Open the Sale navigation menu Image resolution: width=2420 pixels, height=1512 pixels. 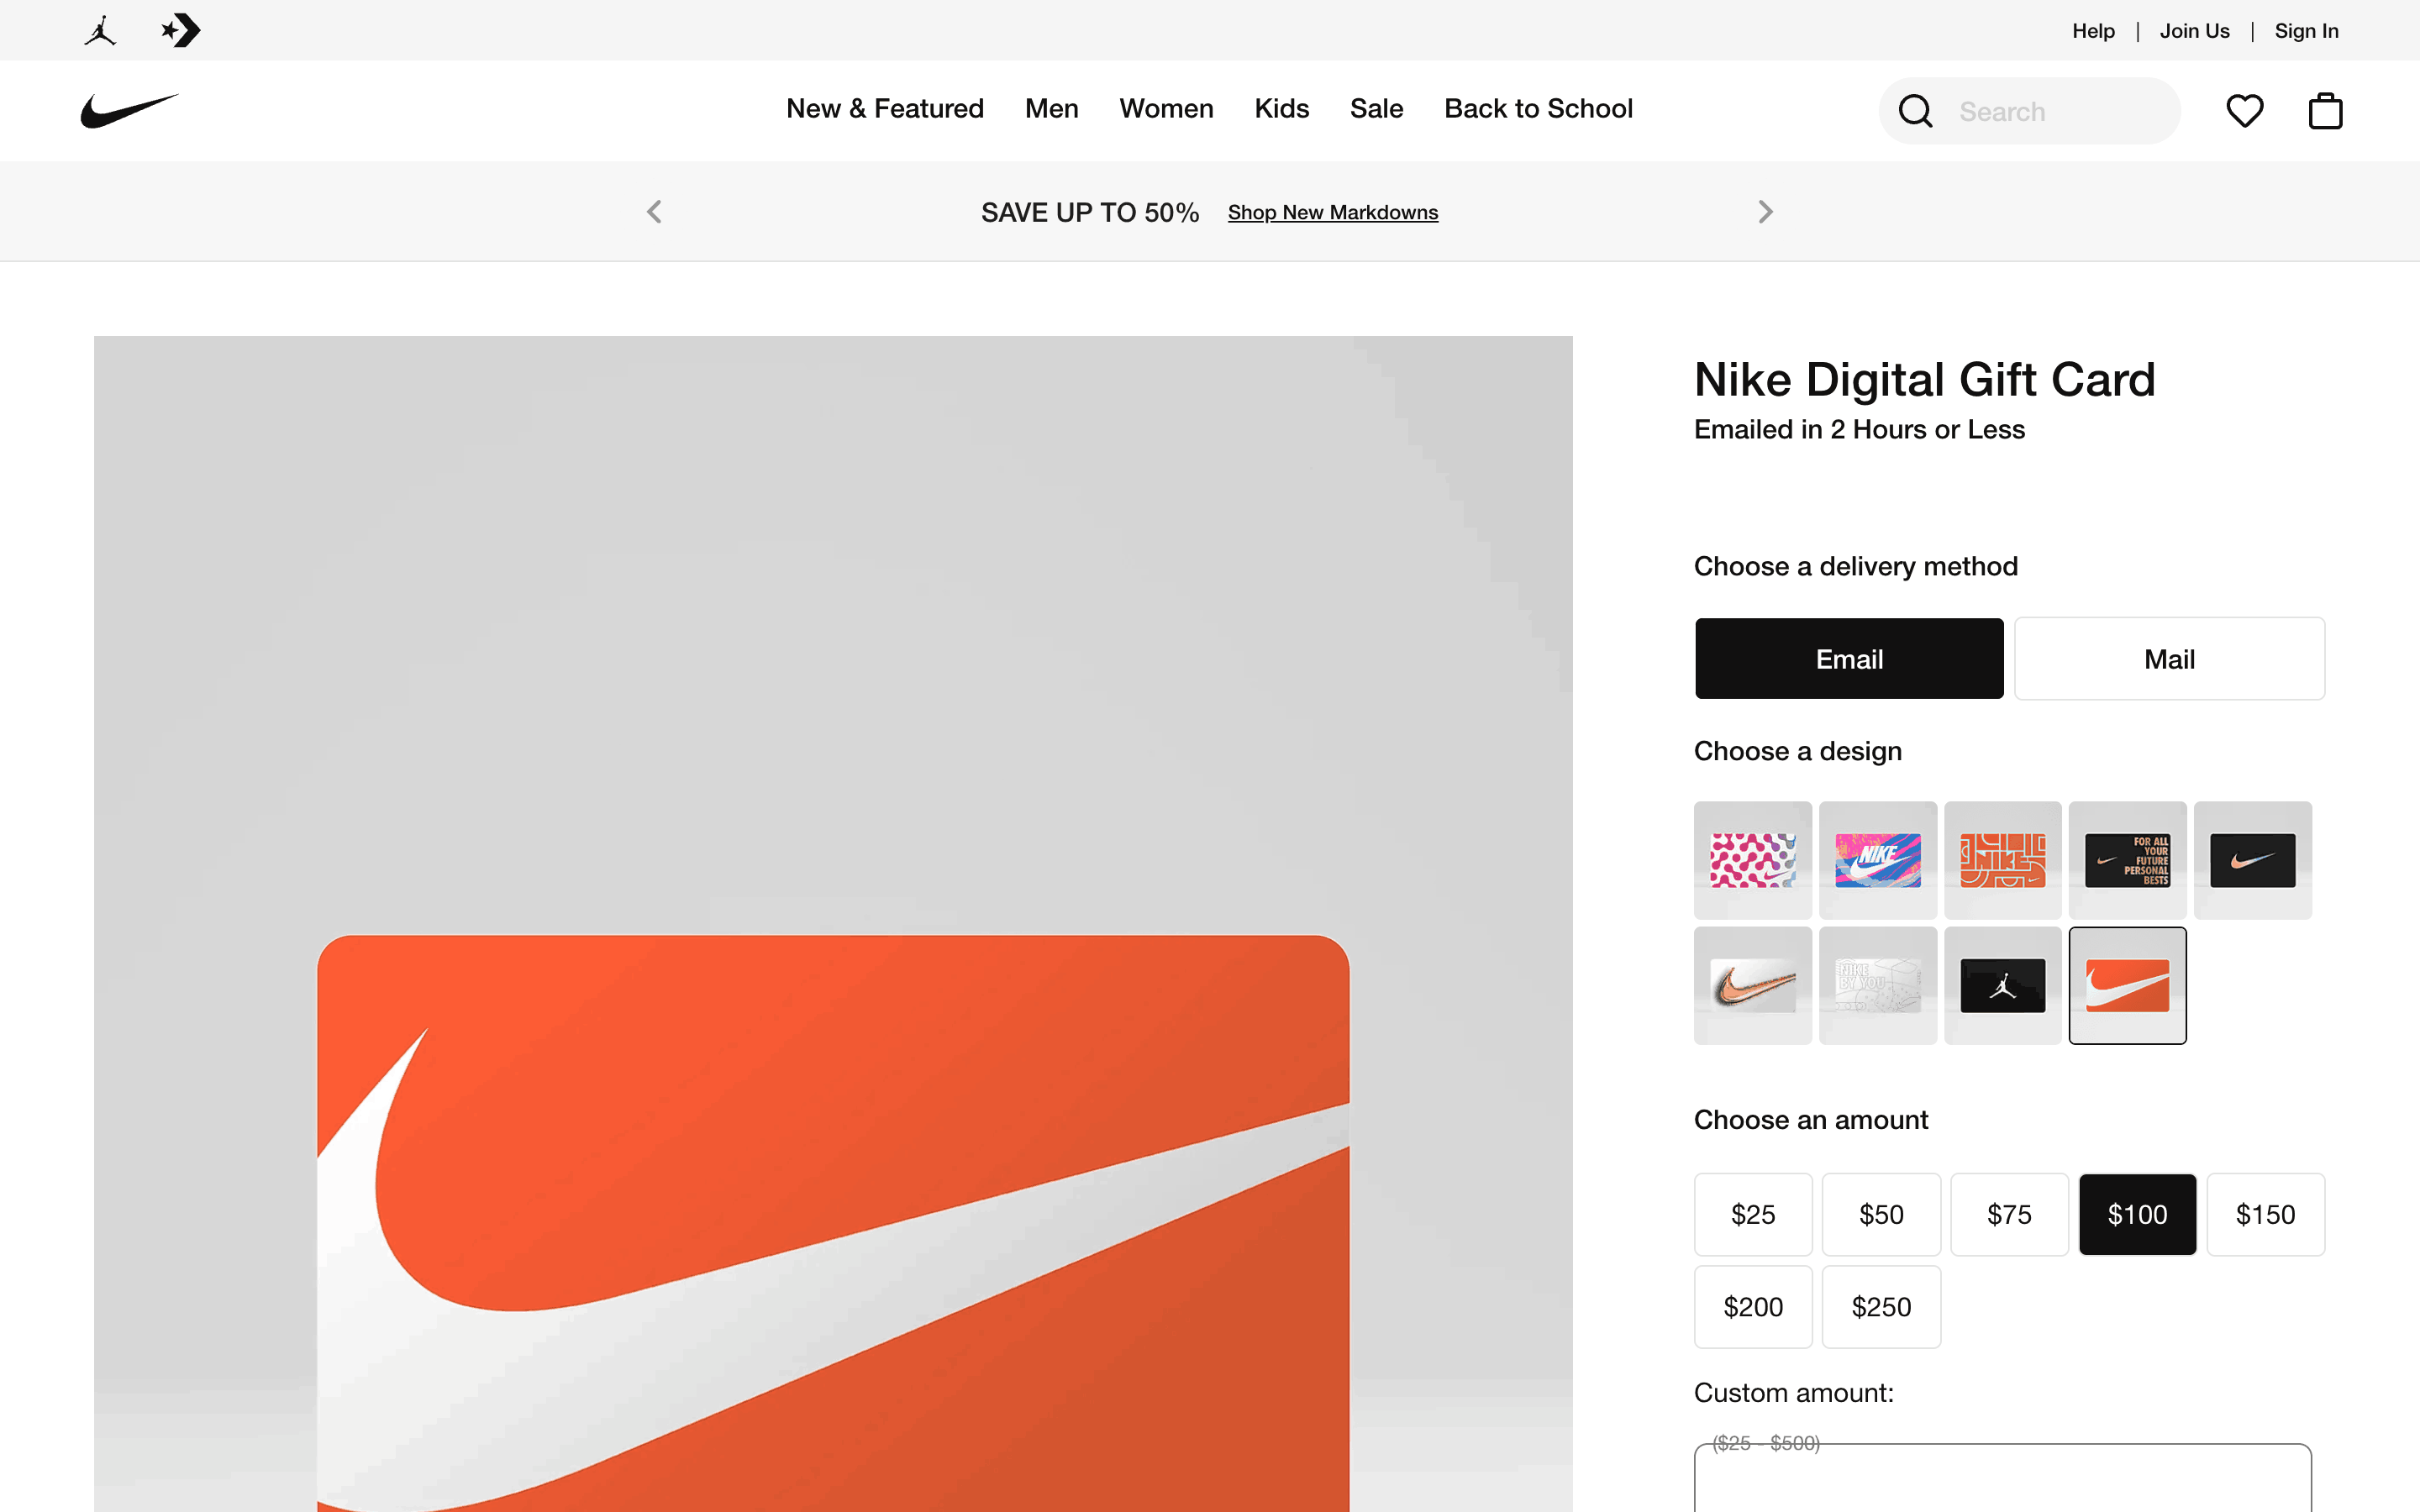[x=1376, y=109]
